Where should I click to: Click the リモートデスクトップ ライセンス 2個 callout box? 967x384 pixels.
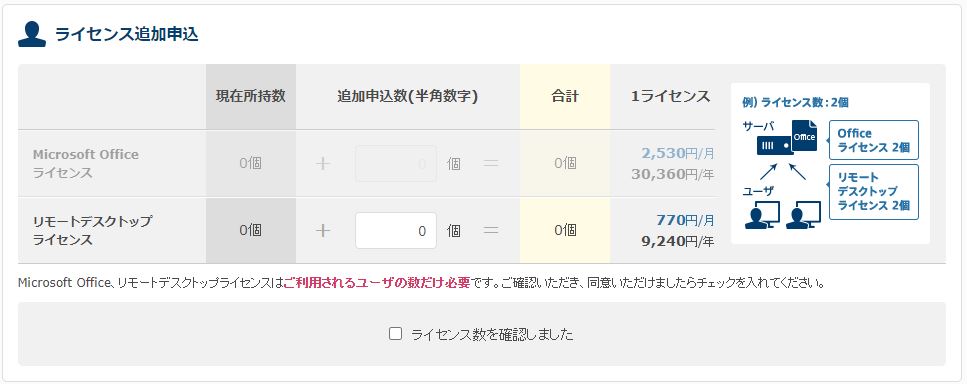[874, 192]
